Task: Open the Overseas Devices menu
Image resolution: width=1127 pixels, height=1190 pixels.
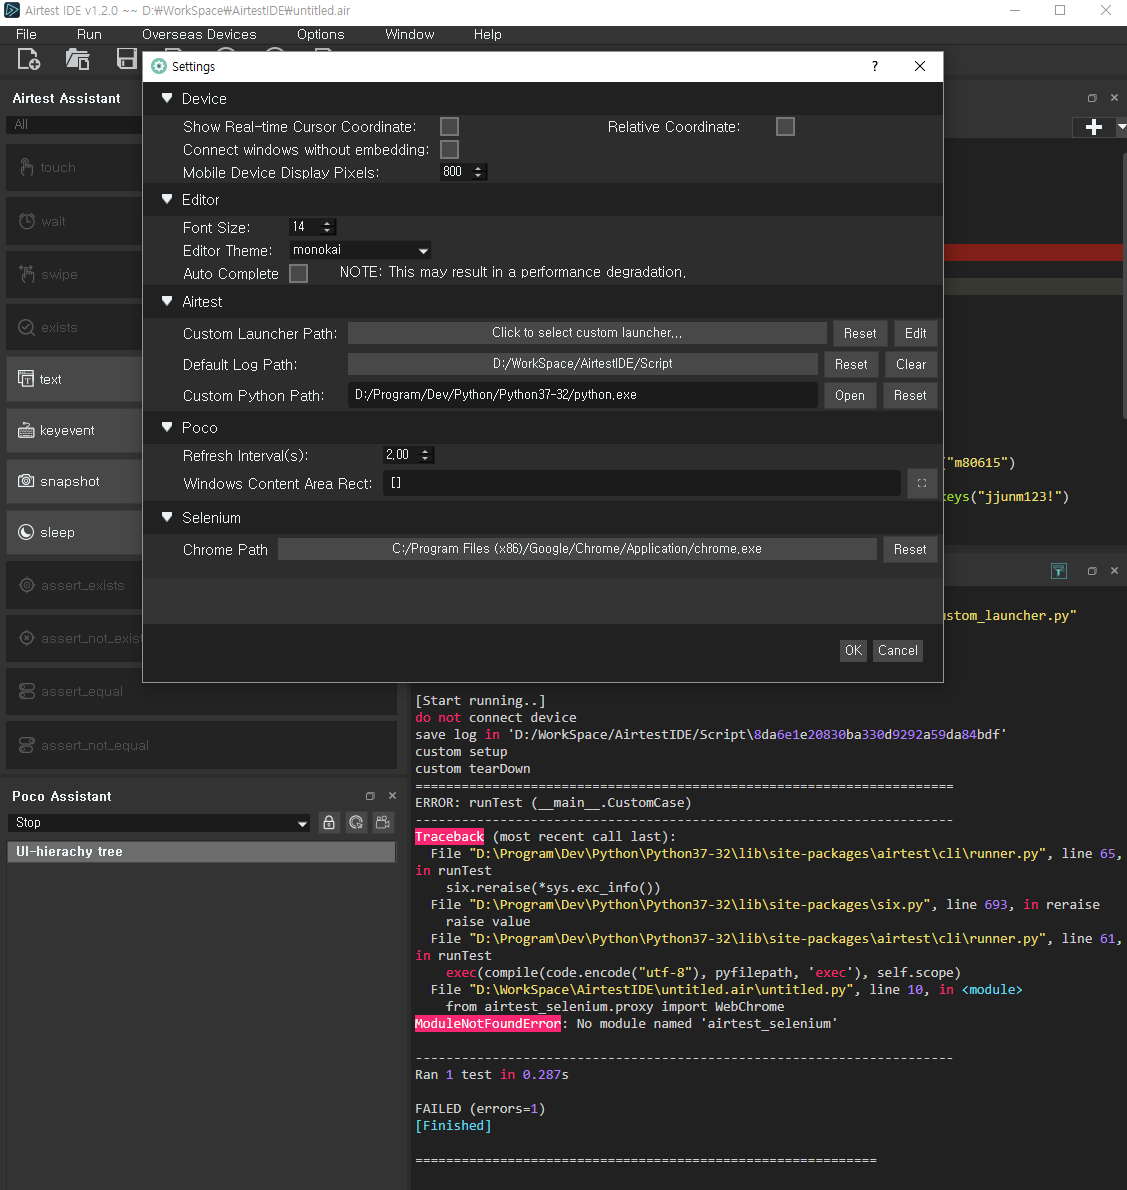Action: click(x=199, y=34)
